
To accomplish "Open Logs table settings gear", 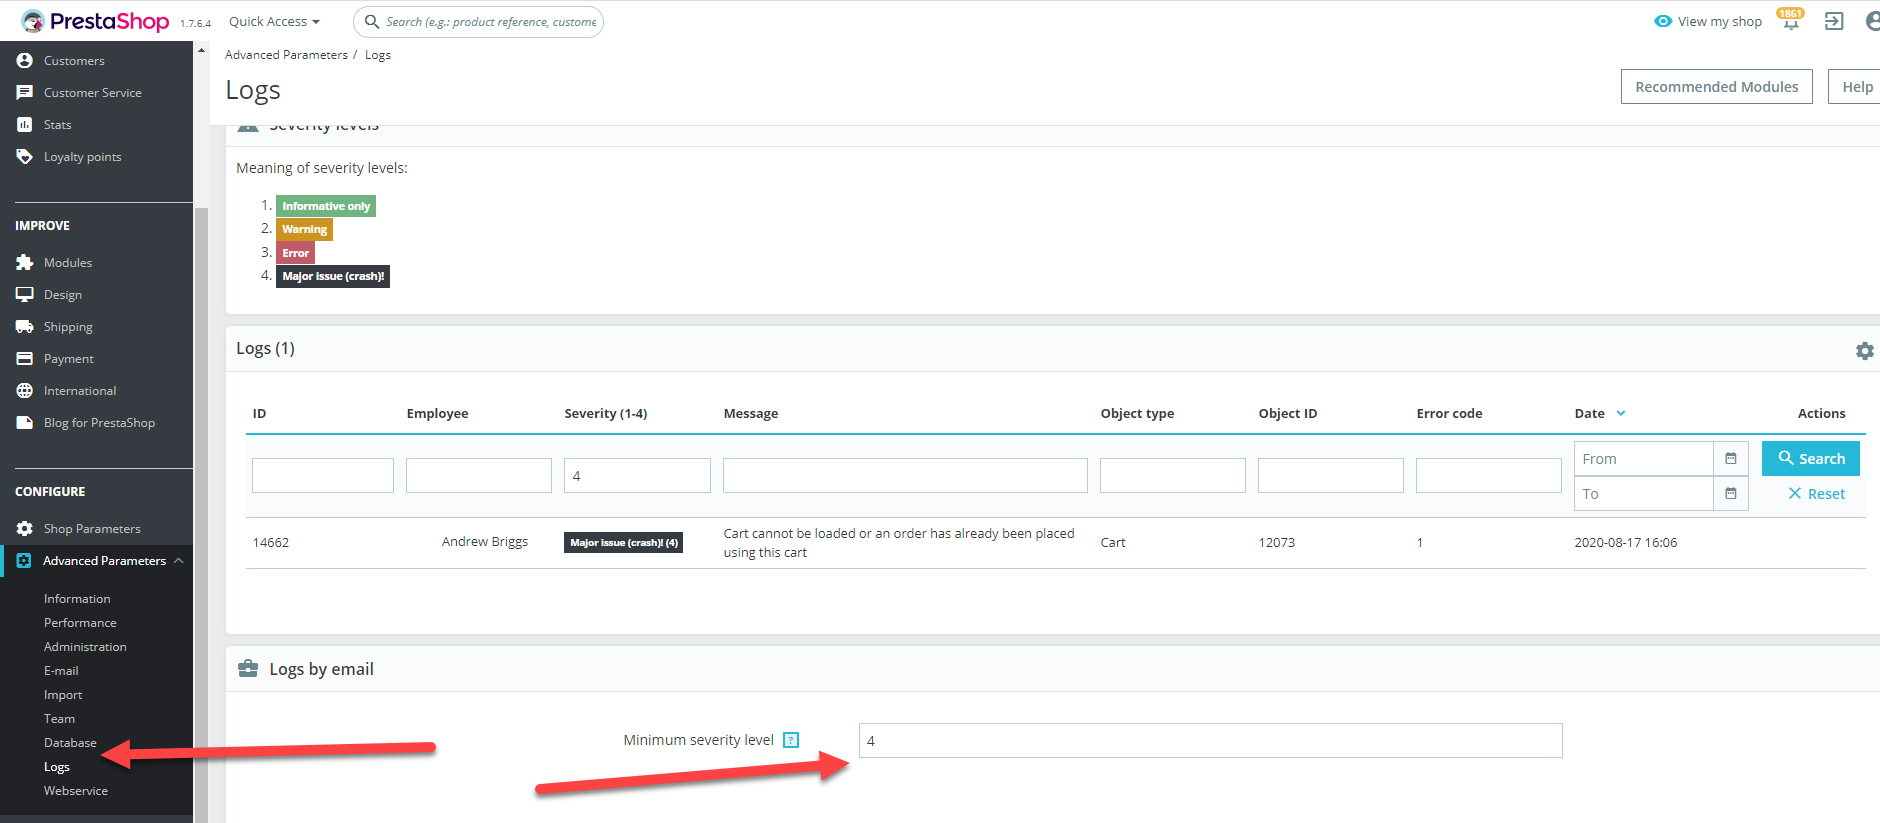I will point(1865,351).
